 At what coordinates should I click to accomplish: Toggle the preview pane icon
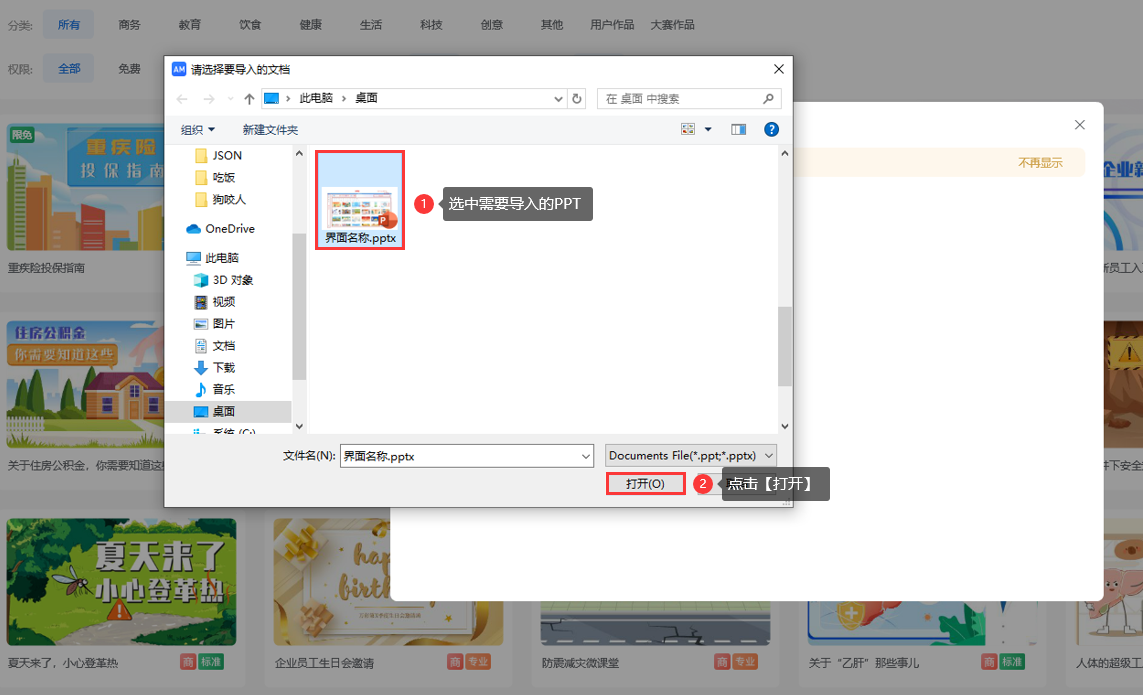(x=739, y=129)
